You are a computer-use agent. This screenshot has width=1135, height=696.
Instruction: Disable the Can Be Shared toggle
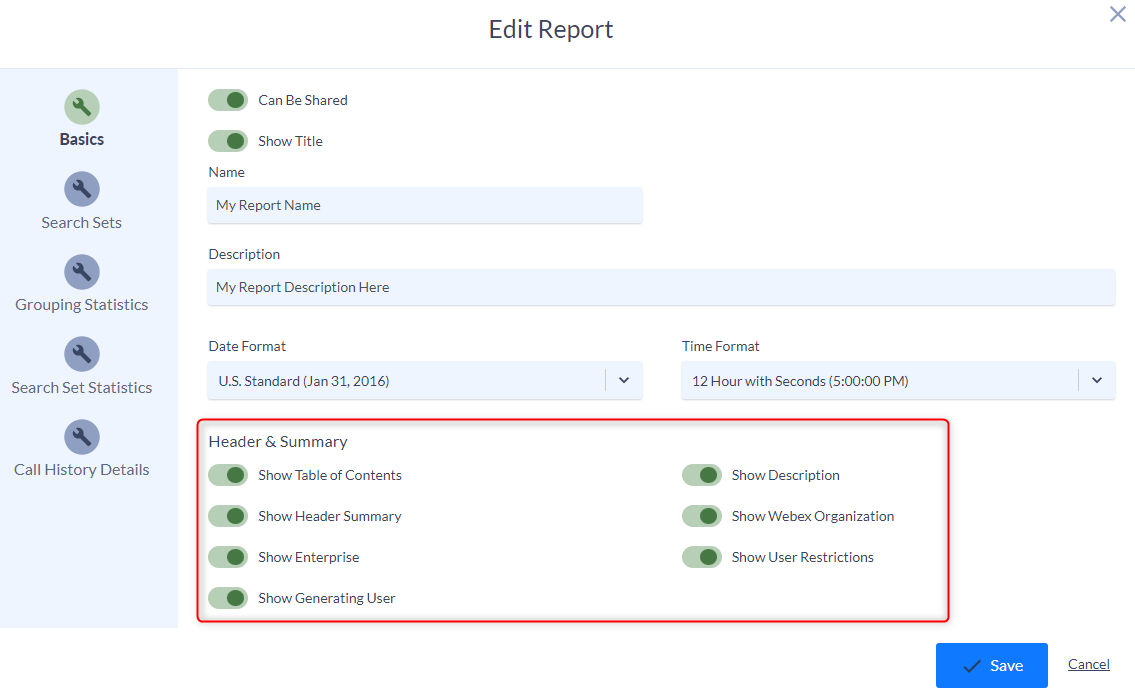[x=228, y=100]
